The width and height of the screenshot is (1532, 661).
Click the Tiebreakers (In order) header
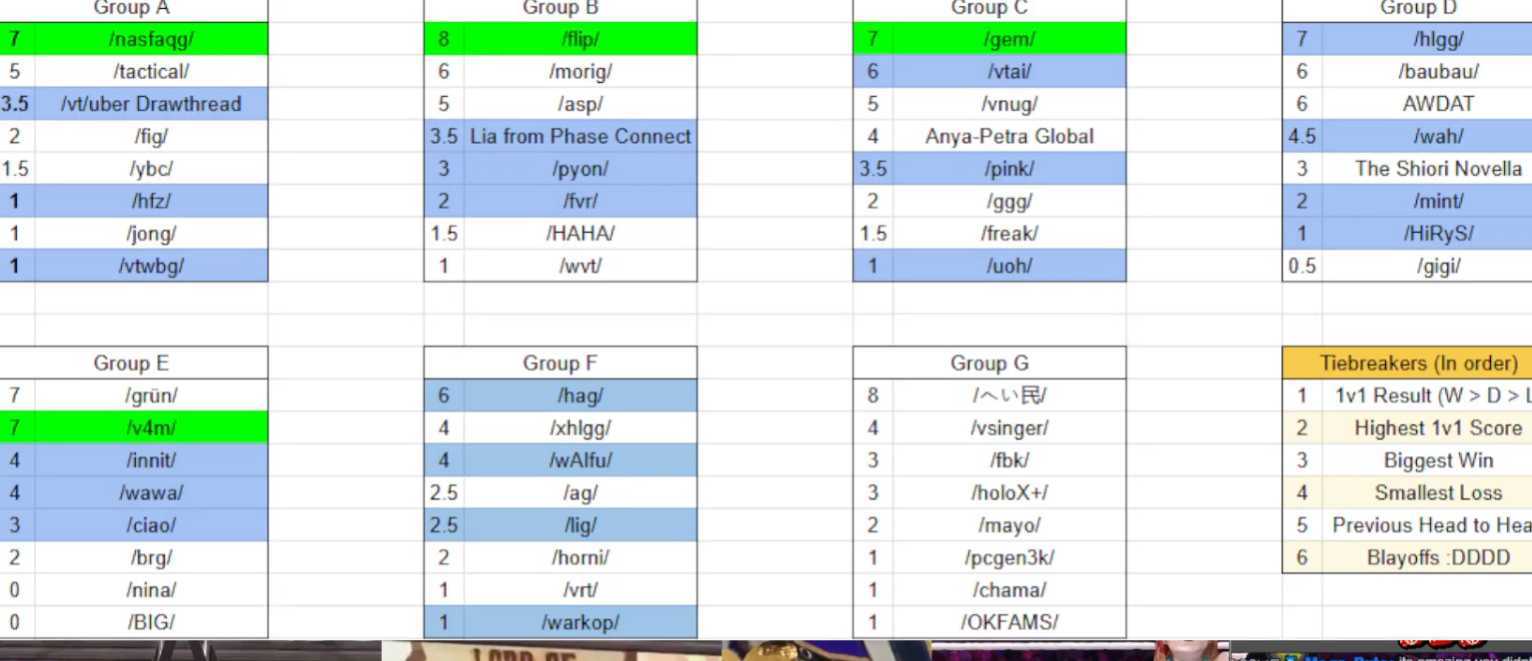[x=1418, y=363]
